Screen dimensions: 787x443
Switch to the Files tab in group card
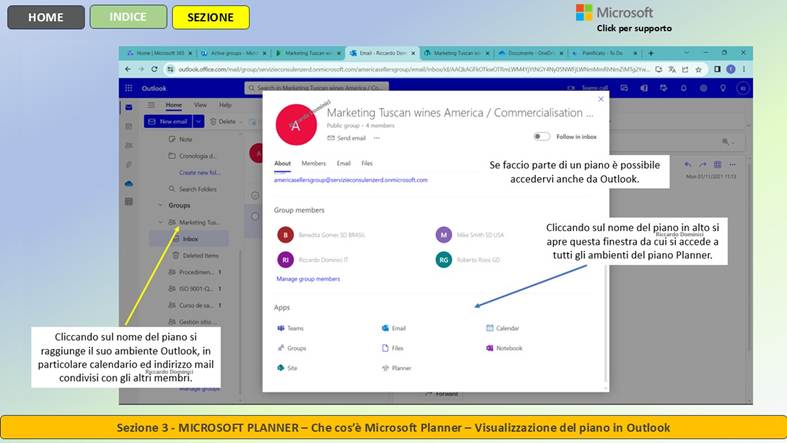pyautogui.click(x=367, y=163)
